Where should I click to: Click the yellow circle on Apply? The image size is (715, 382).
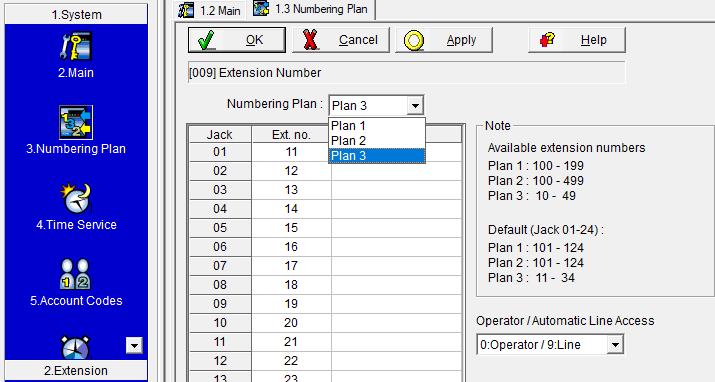click(414, 41)
